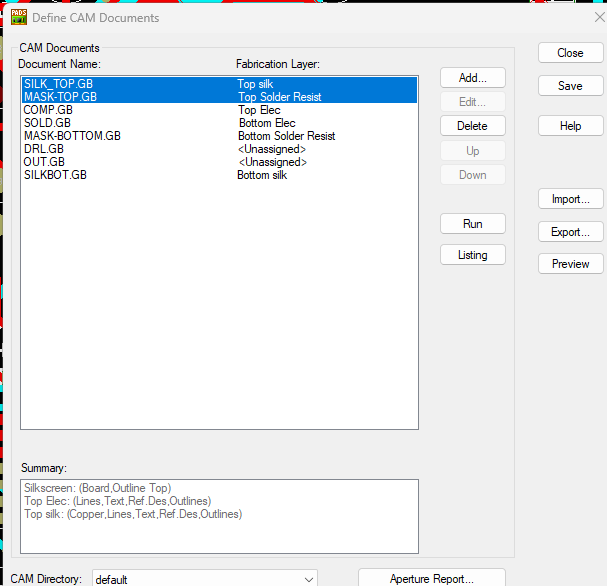This screenshot has width=607, height=586.
Task: Expand the CAM Directory dropdown
Action: pyautogui.click(x=307, y=579)
